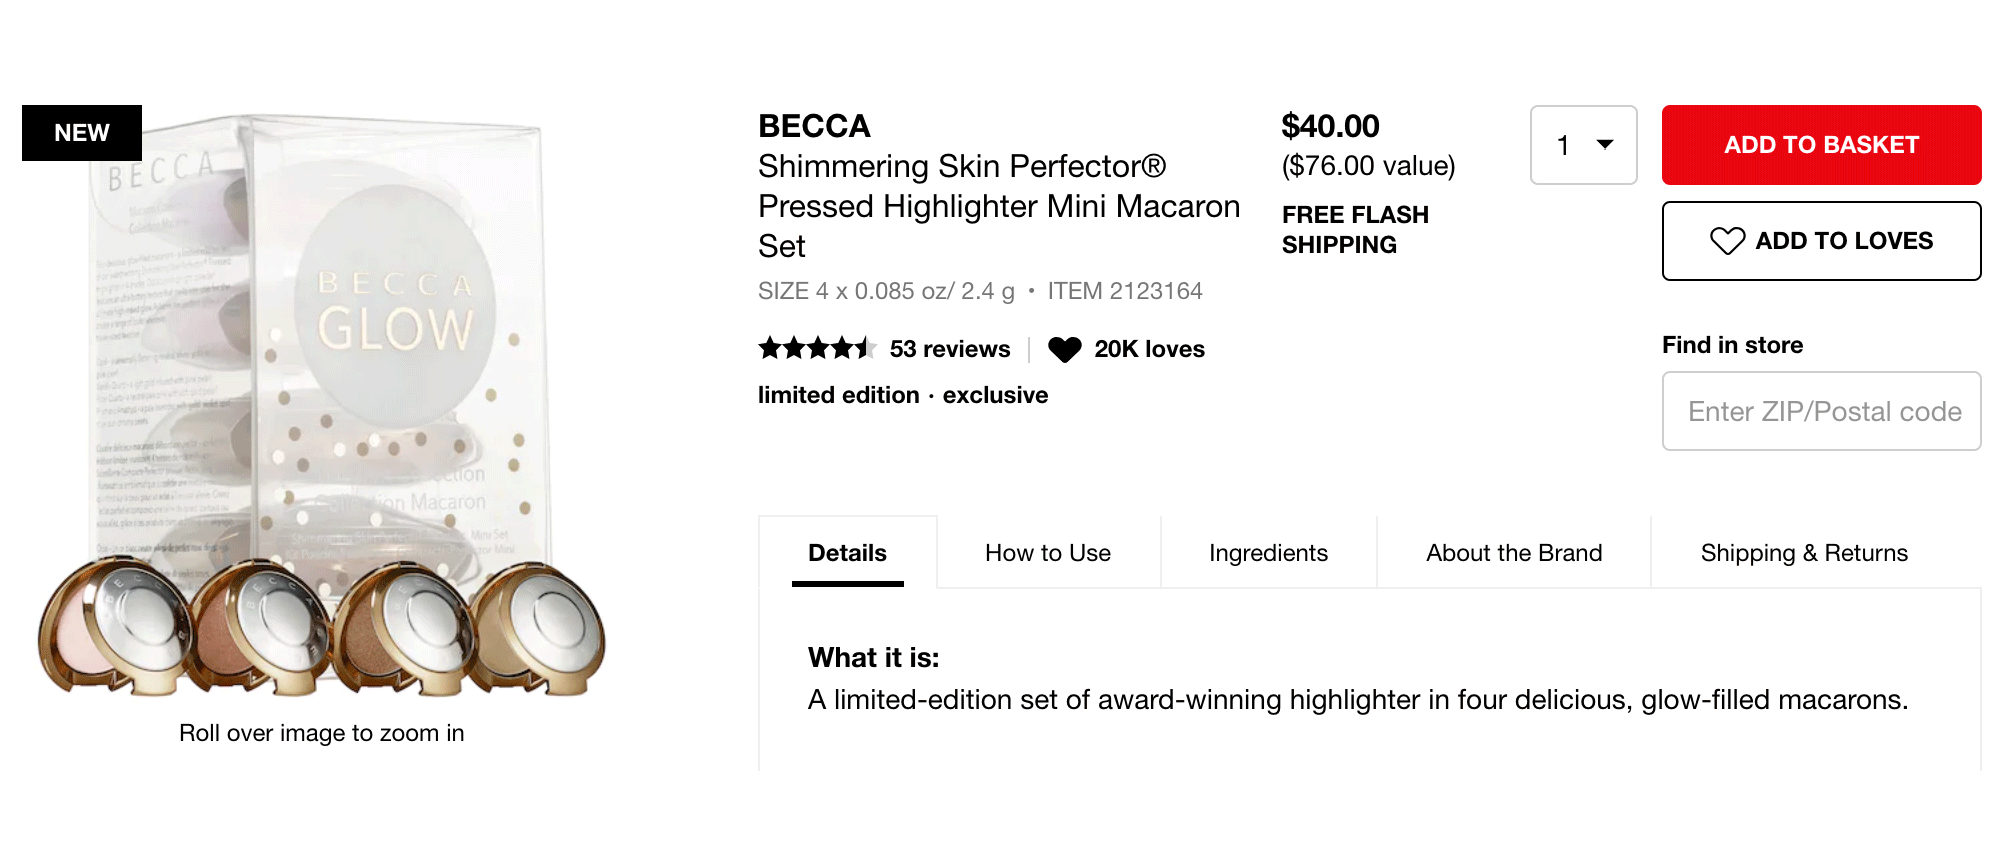View the About the Brand tab
Viewport: 2002px width, 854px height.
coord(1513,553)
